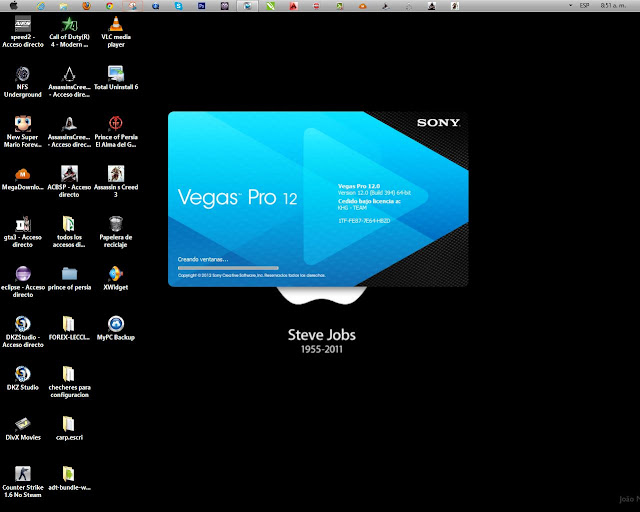Select the XWidget desktop icon
This screenshot has width=640, height=512.
[116, 278]
